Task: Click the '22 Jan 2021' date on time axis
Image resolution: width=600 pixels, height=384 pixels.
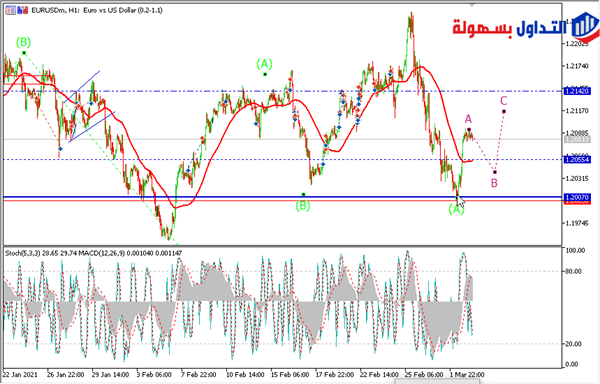Action: 21,374
